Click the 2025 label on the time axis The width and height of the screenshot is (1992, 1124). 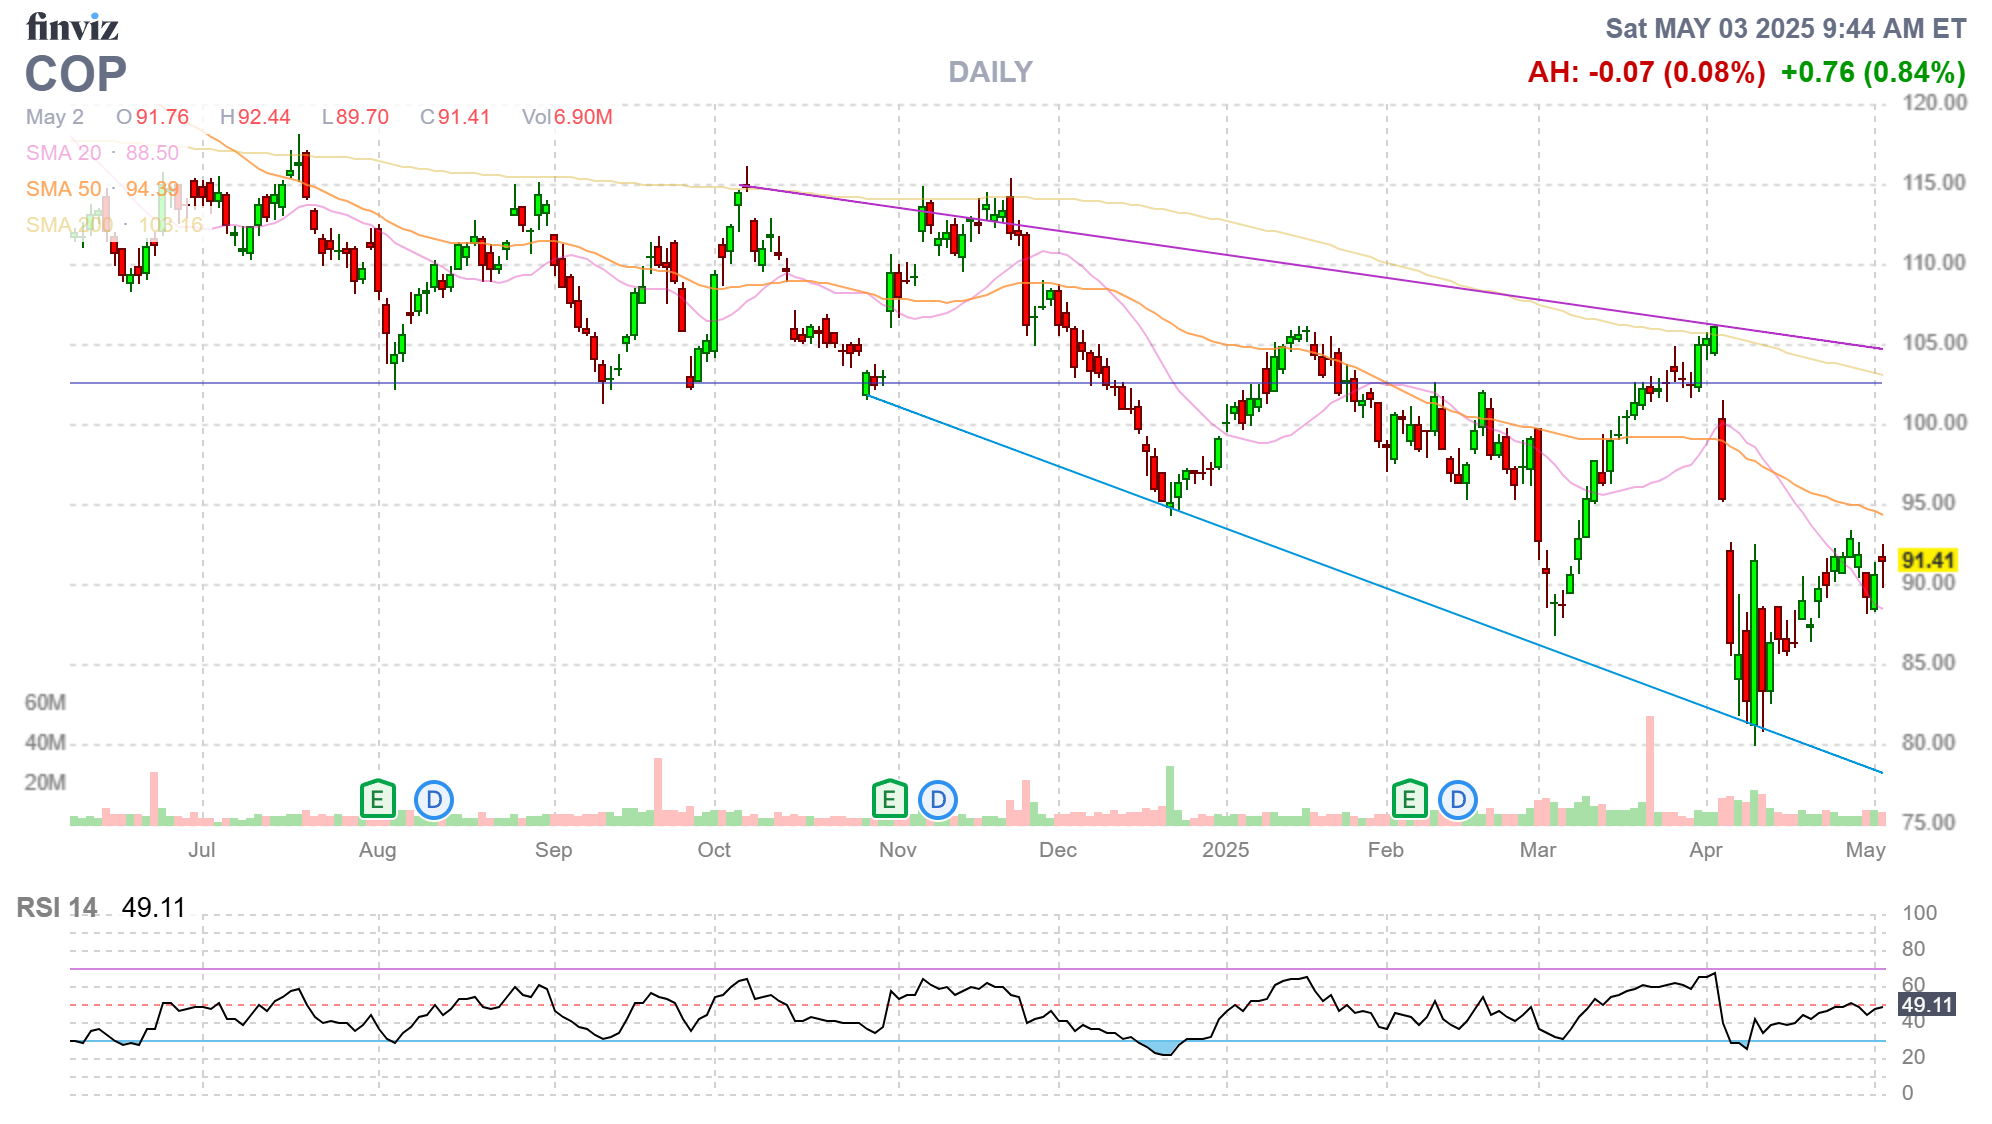click(1225, 850)
